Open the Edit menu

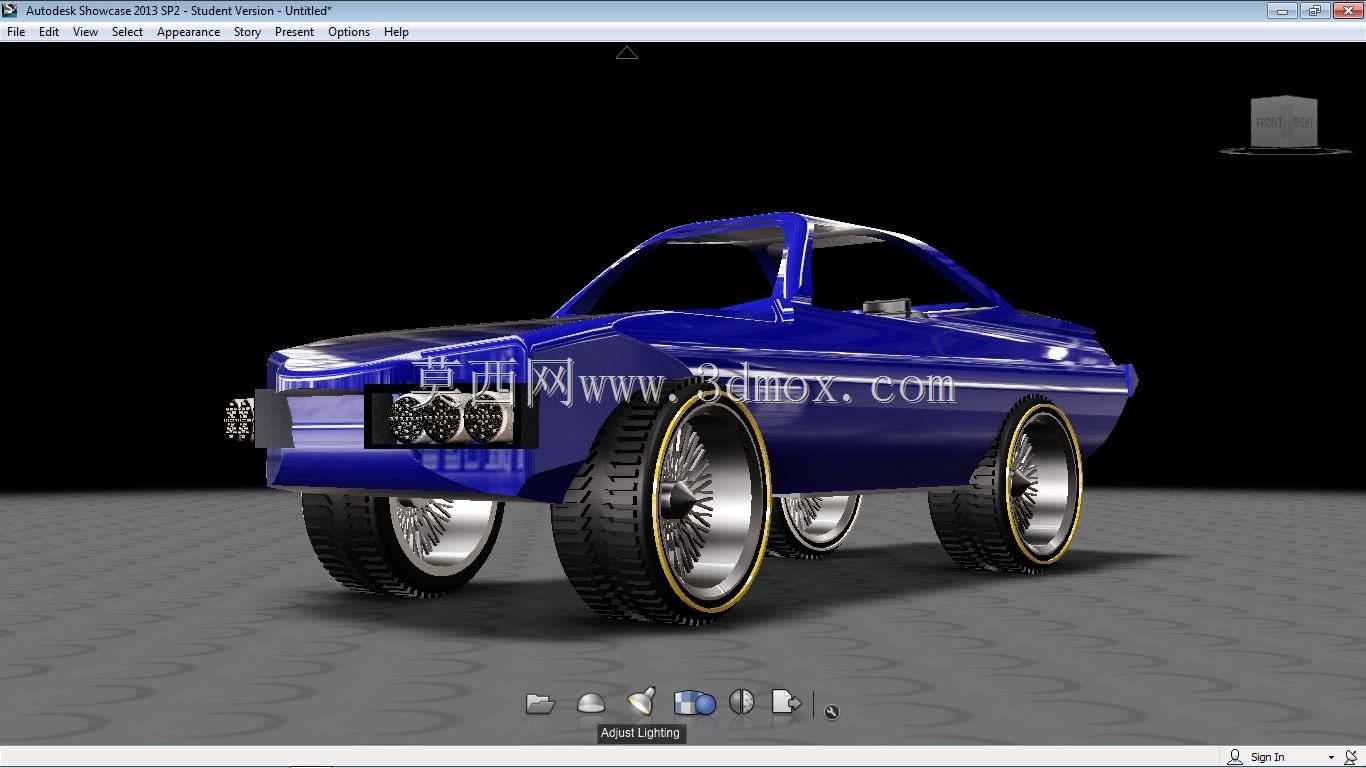49,32
